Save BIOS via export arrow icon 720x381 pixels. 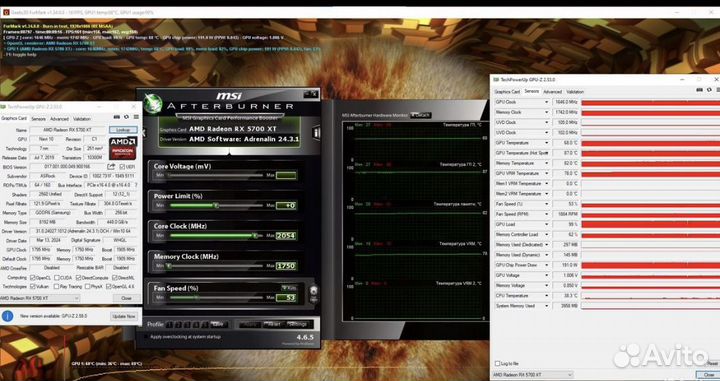(x=111, y=167)
